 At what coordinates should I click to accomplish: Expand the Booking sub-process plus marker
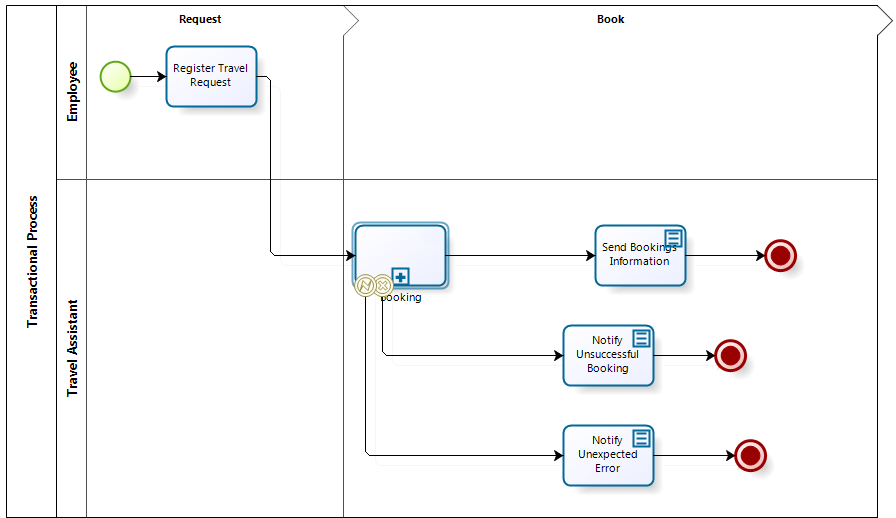pos(400,277)
